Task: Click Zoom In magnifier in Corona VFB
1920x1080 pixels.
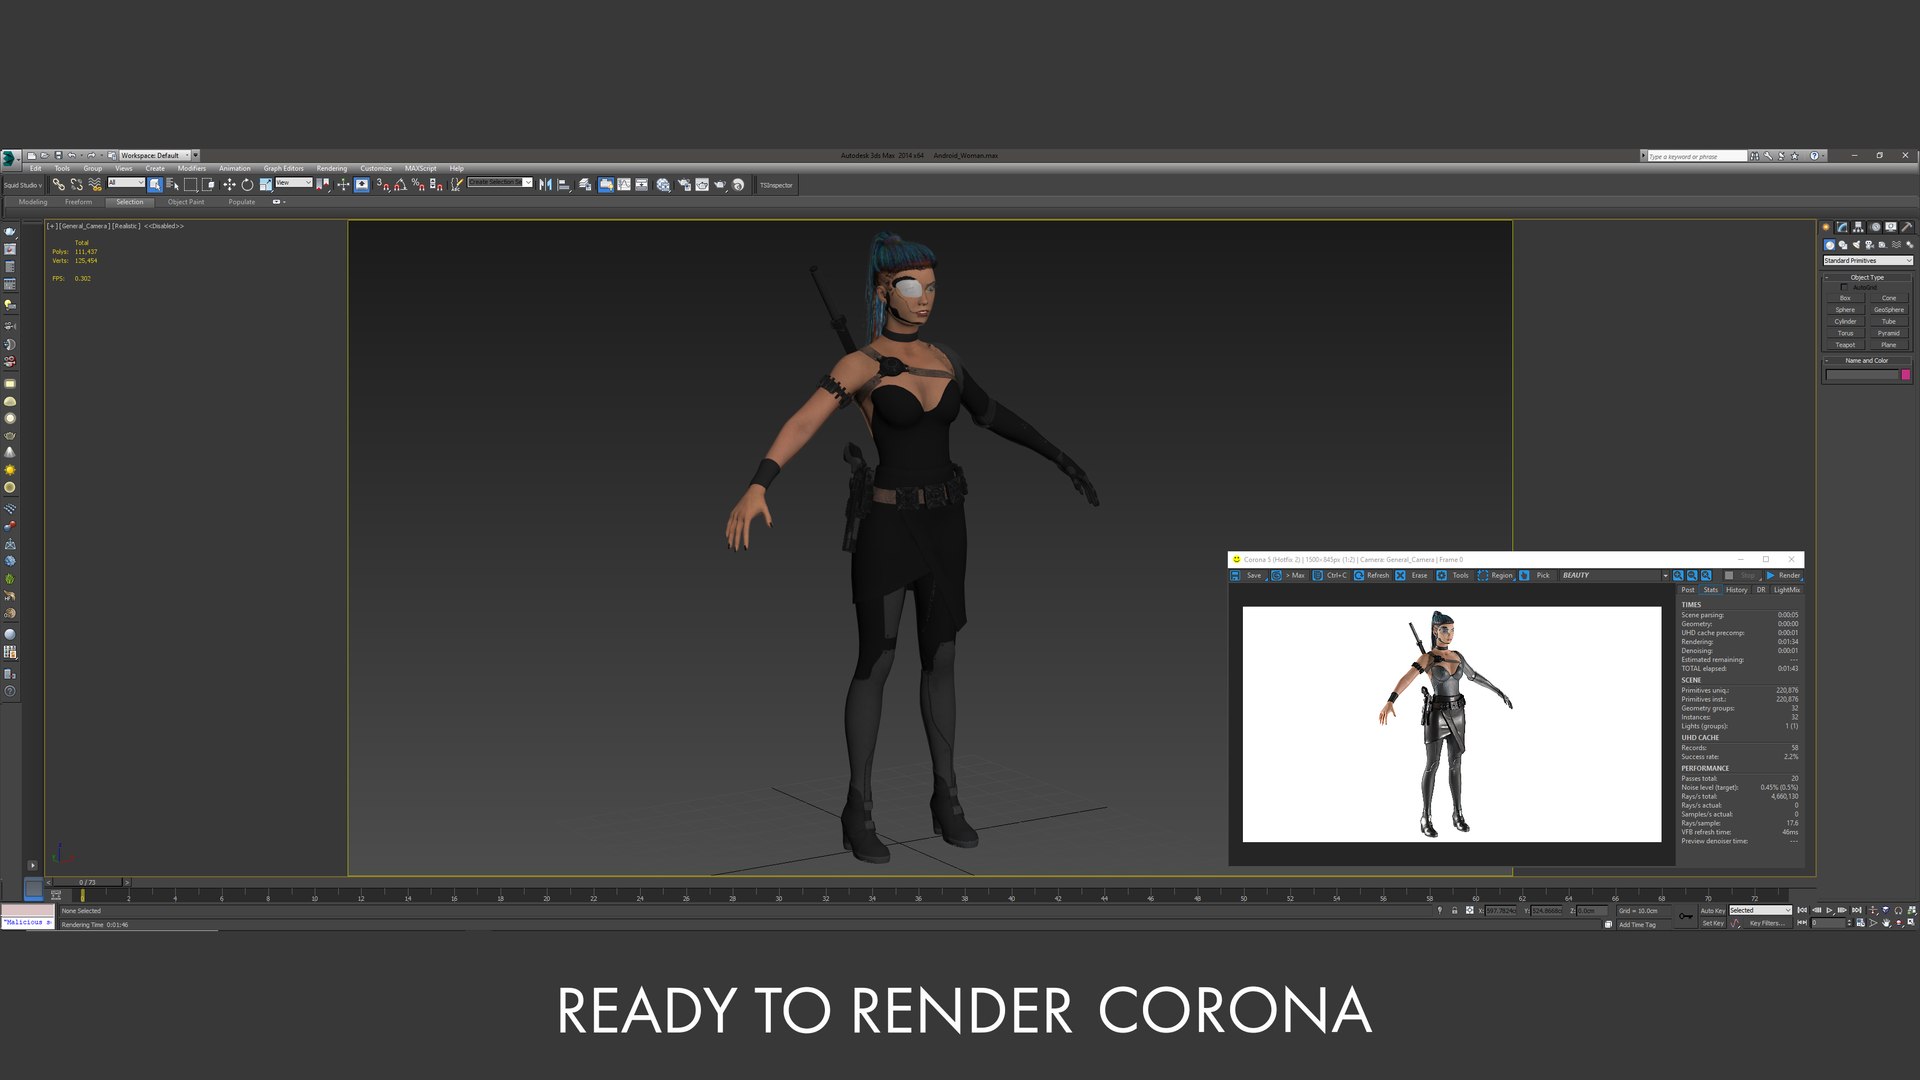Action: pos(1678,575)
